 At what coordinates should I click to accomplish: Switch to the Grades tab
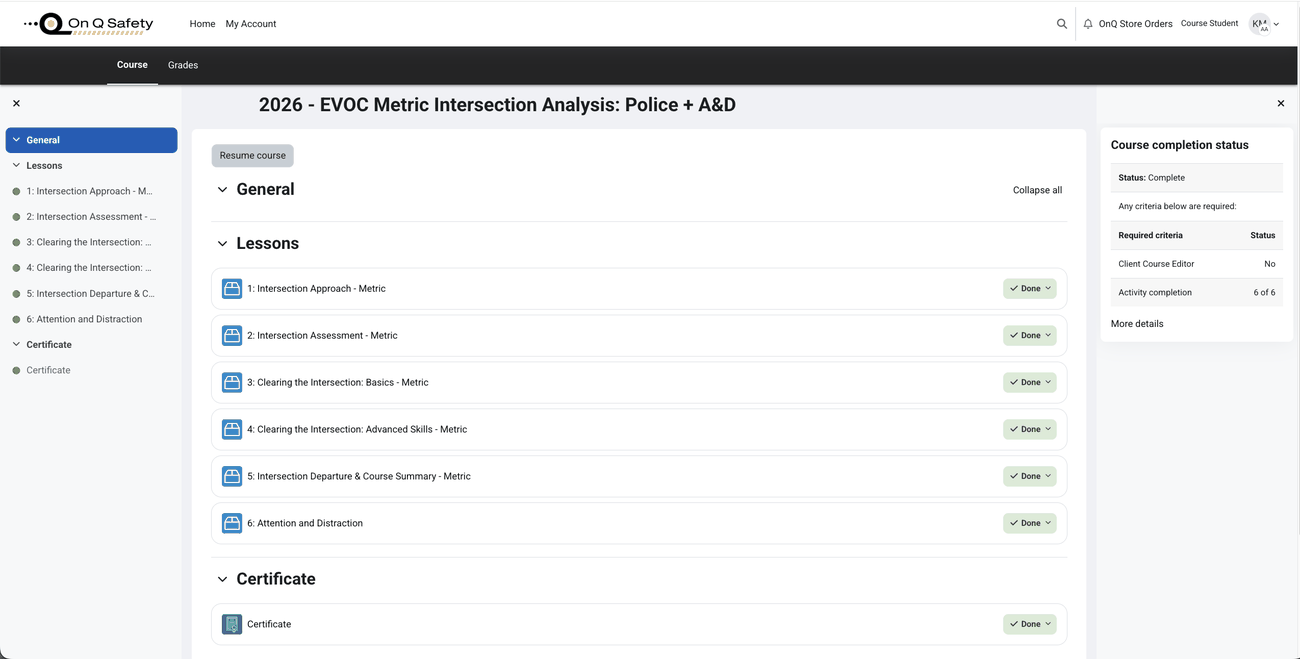click(183, 65)
